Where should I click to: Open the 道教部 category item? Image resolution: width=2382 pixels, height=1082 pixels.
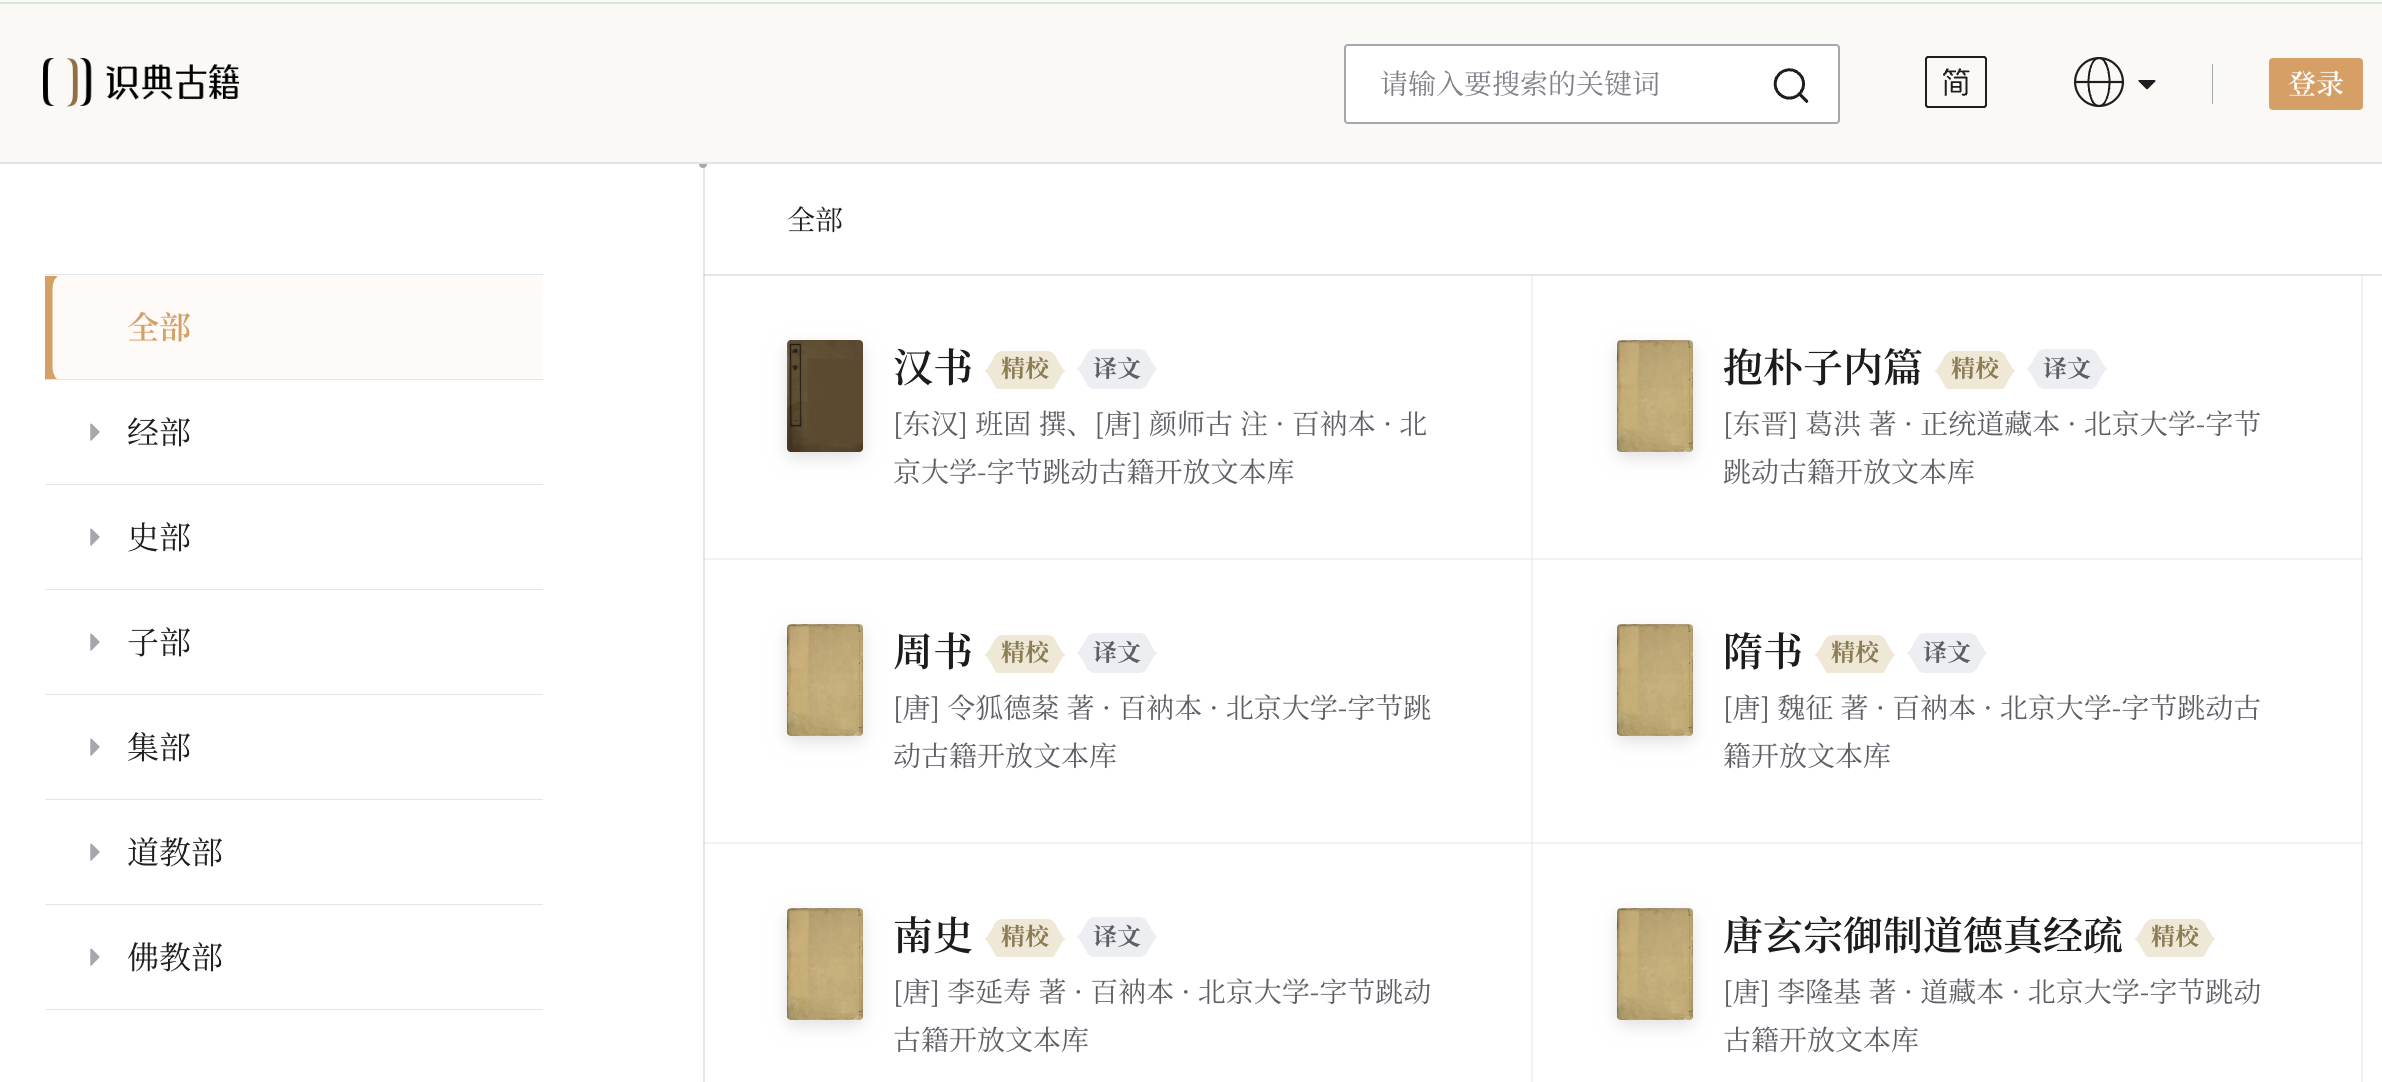pyautogui.click(x=175, y=852)
